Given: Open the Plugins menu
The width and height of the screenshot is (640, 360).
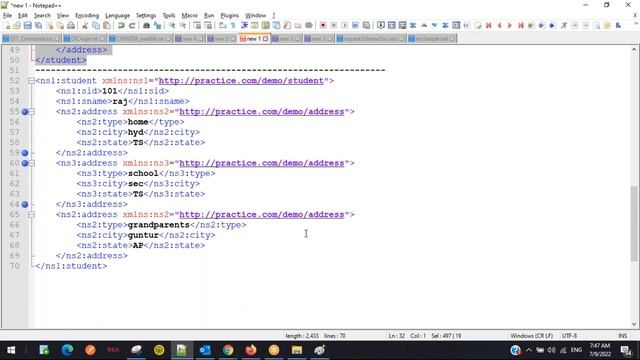Looking at the screenshot, I should [x=229, y=16].
